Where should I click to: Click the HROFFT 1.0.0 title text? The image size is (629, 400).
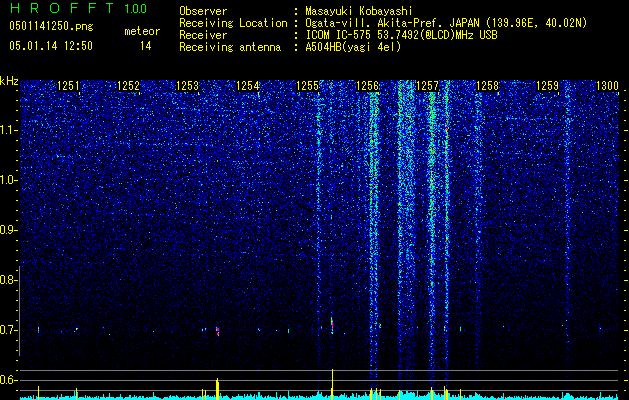79,8
